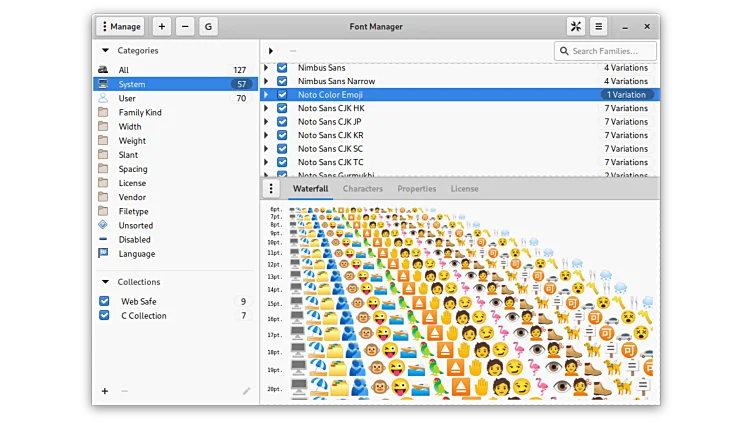Click the Manage button
This screenshot has height=423, width=752.
click(x=120, y=27)
